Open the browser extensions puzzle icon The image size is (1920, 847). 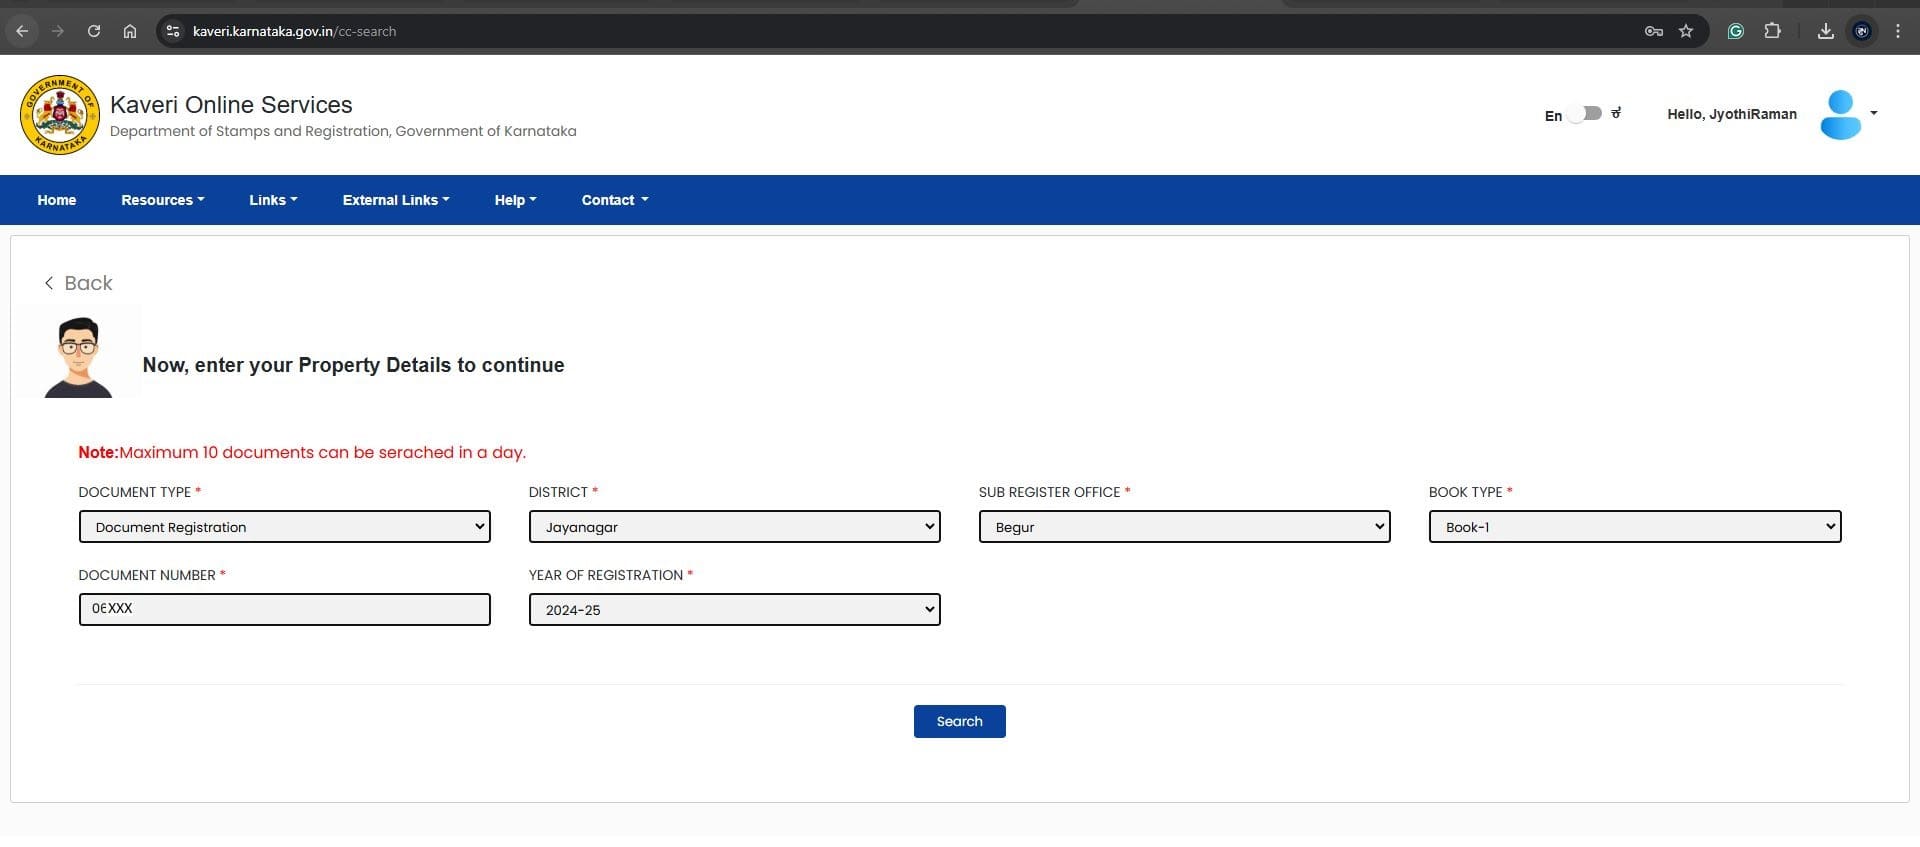[1772, 31]
